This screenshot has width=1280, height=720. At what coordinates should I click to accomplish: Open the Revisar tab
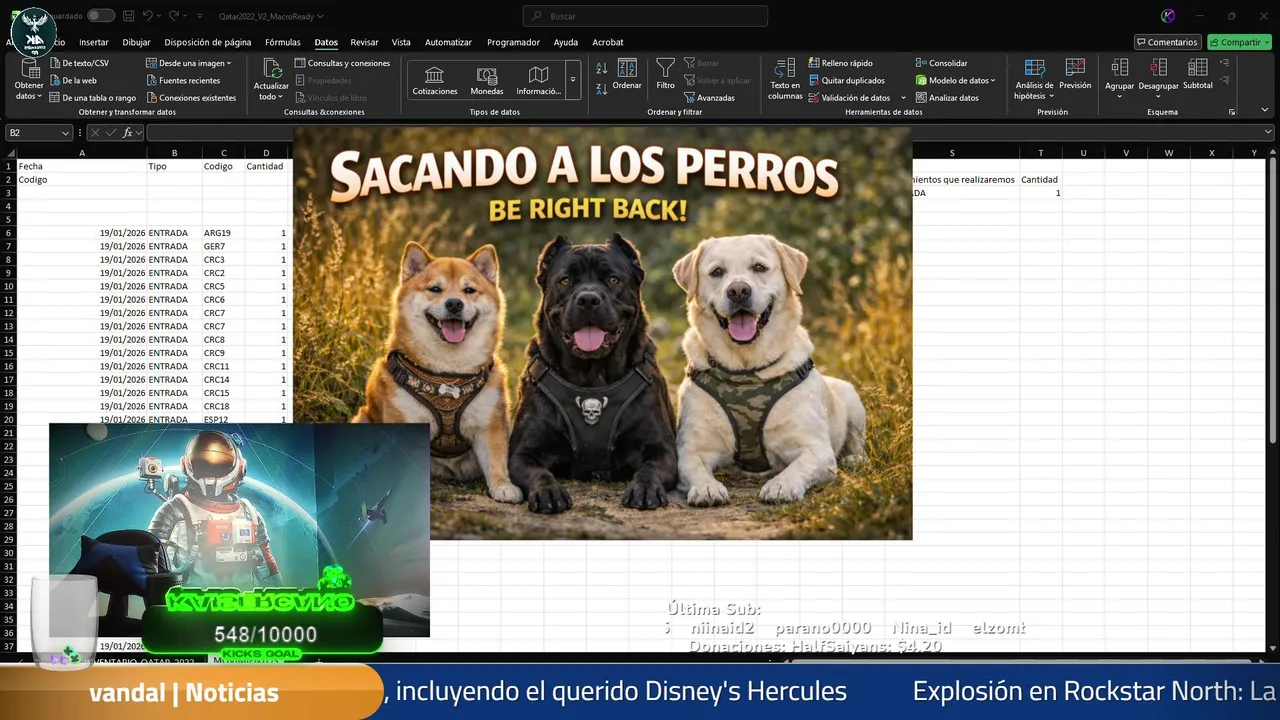click(x=364, y=42)
